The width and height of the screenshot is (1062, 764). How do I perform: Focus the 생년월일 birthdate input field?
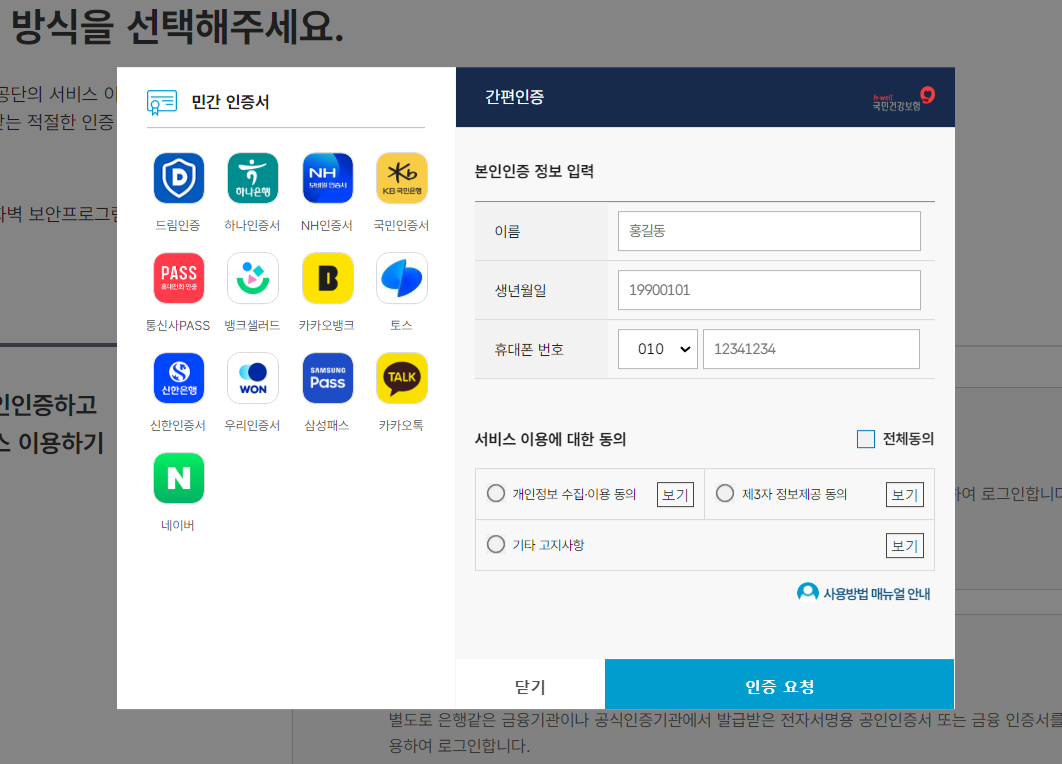[769, 290]
